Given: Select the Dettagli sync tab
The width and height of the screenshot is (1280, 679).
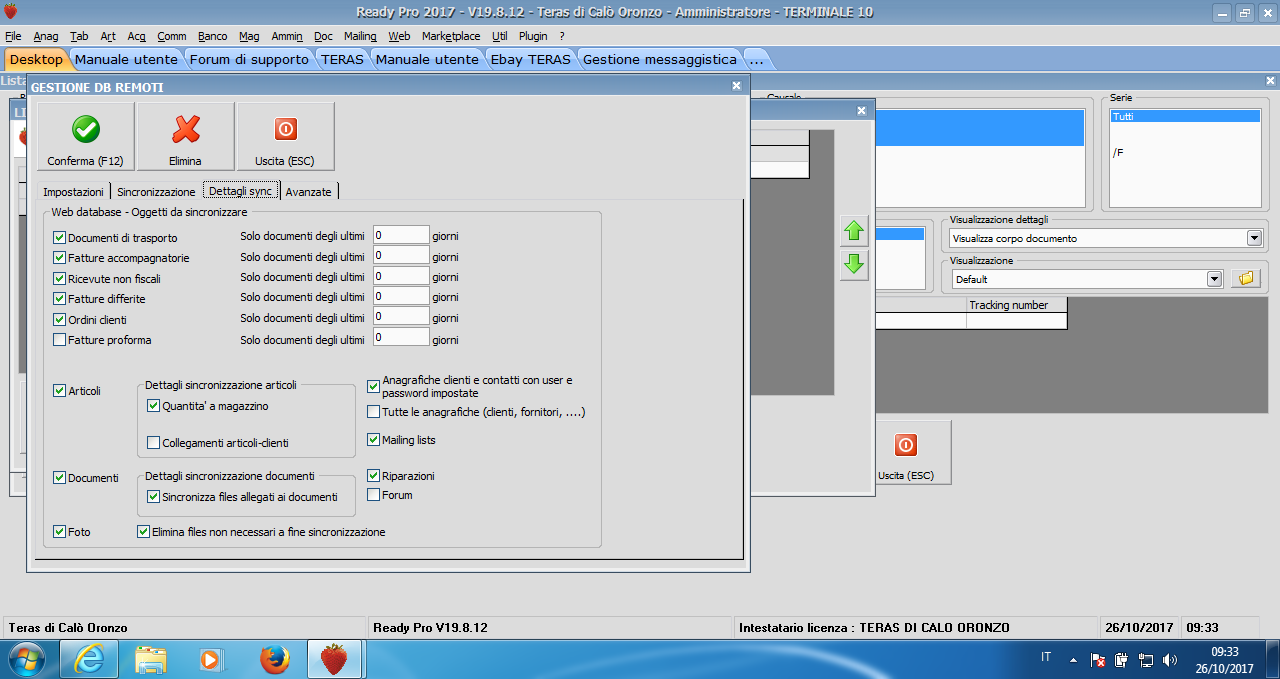Looking at the screenshot, I should pyautogui.click(x=241, y=190).
